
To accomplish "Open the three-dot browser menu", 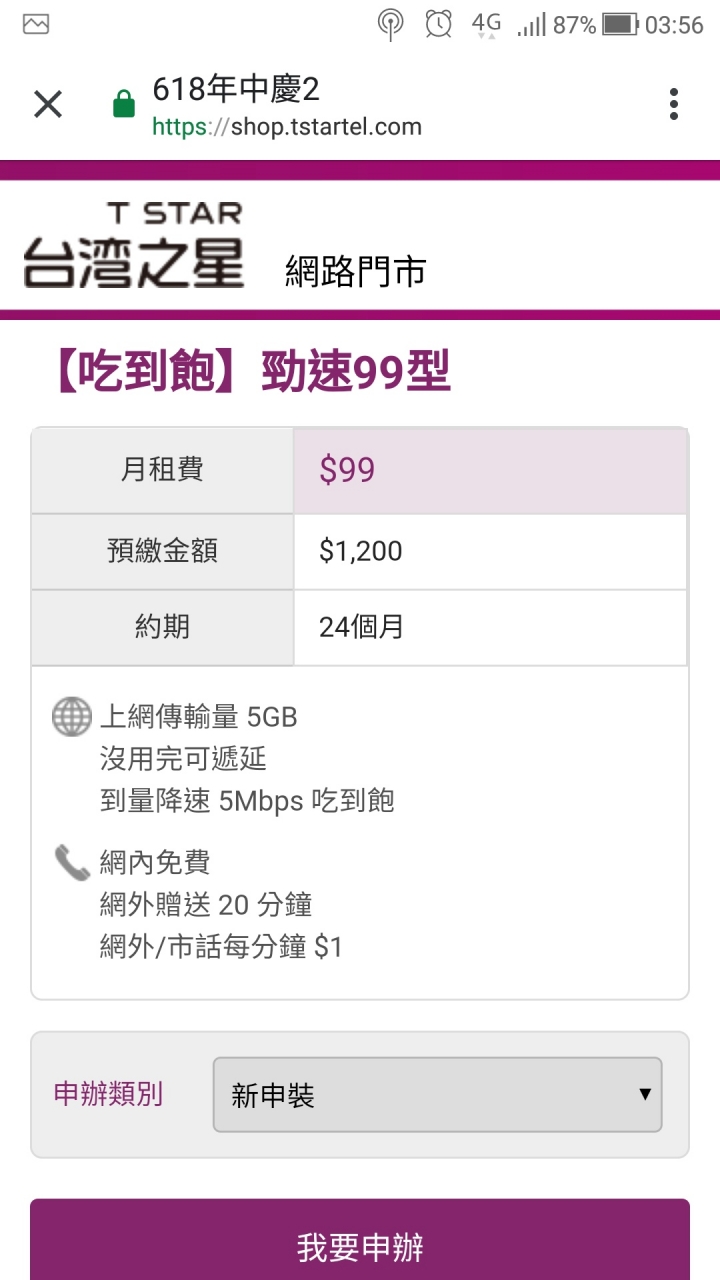I will (x=674, y=104).
